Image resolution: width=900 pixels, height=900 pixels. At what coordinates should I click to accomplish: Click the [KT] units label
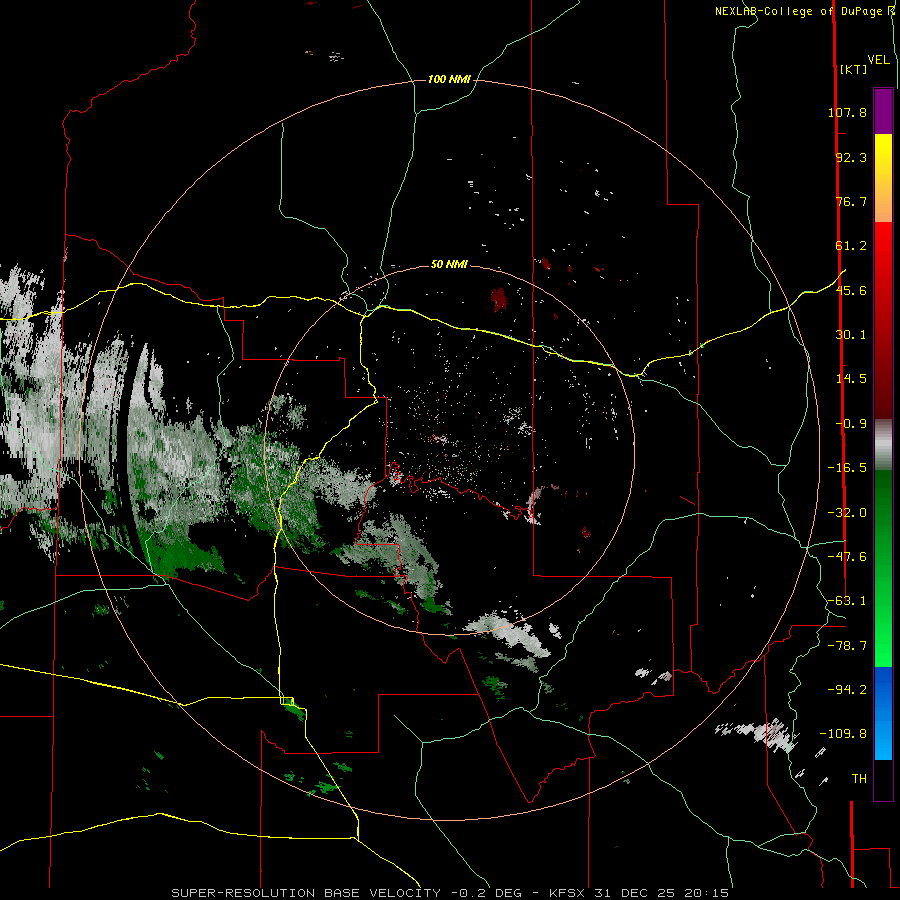854,69
